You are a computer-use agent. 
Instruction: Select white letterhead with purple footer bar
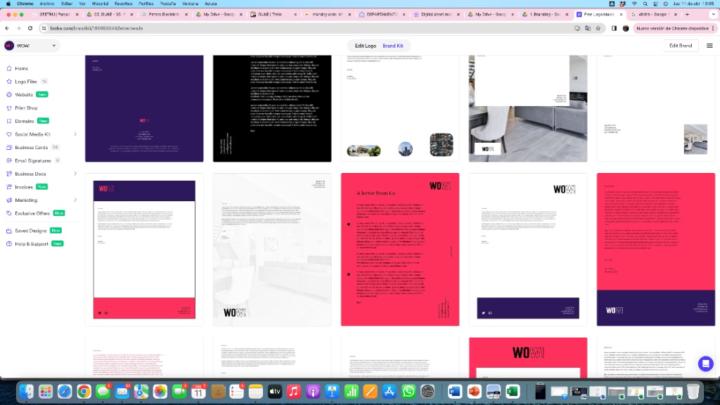coord(528,249)
